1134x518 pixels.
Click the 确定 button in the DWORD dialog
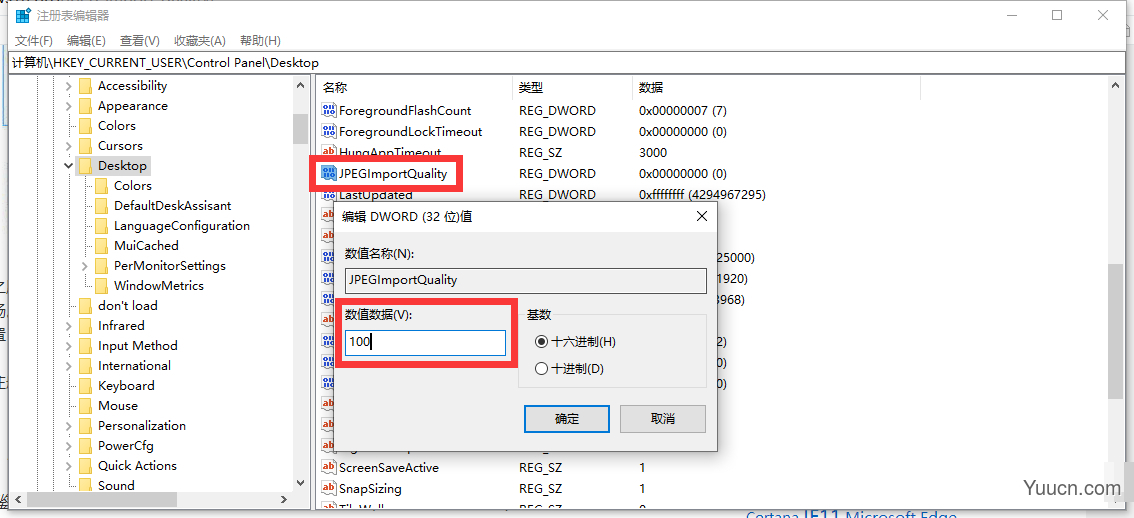567,419
